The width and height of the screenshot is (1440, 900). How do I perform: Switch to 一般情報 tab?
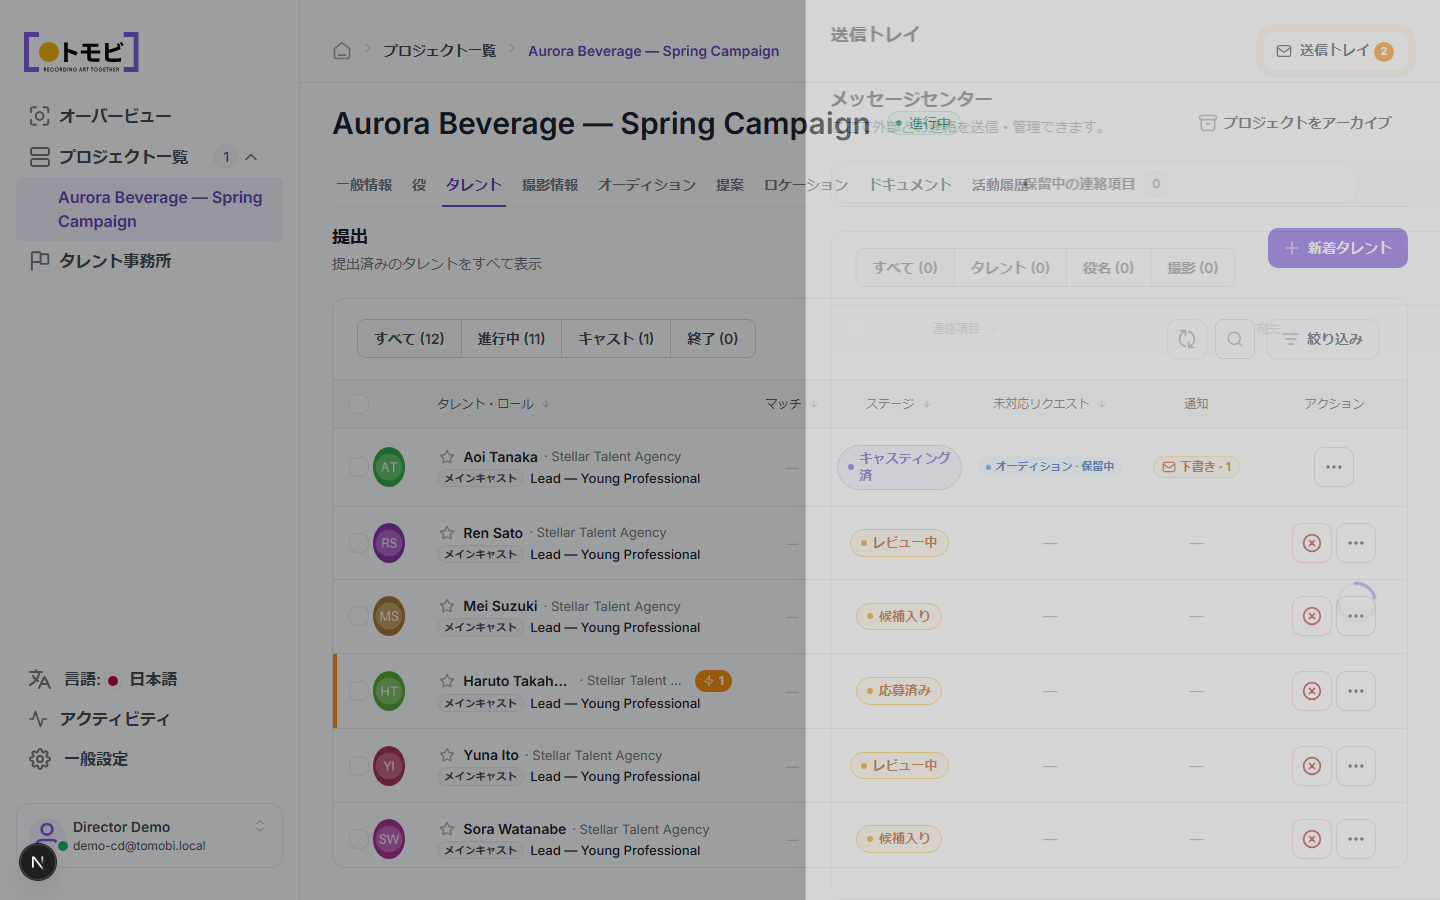[364, 185]
